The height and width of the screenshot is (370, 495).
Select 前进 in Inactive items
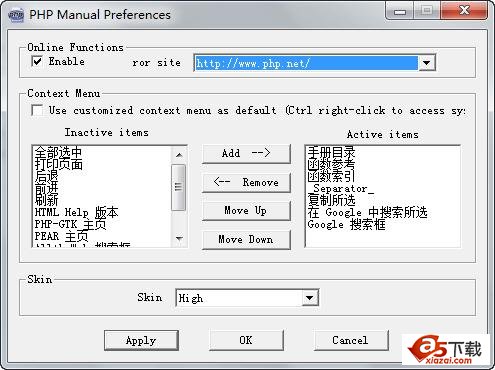point(47,188)
